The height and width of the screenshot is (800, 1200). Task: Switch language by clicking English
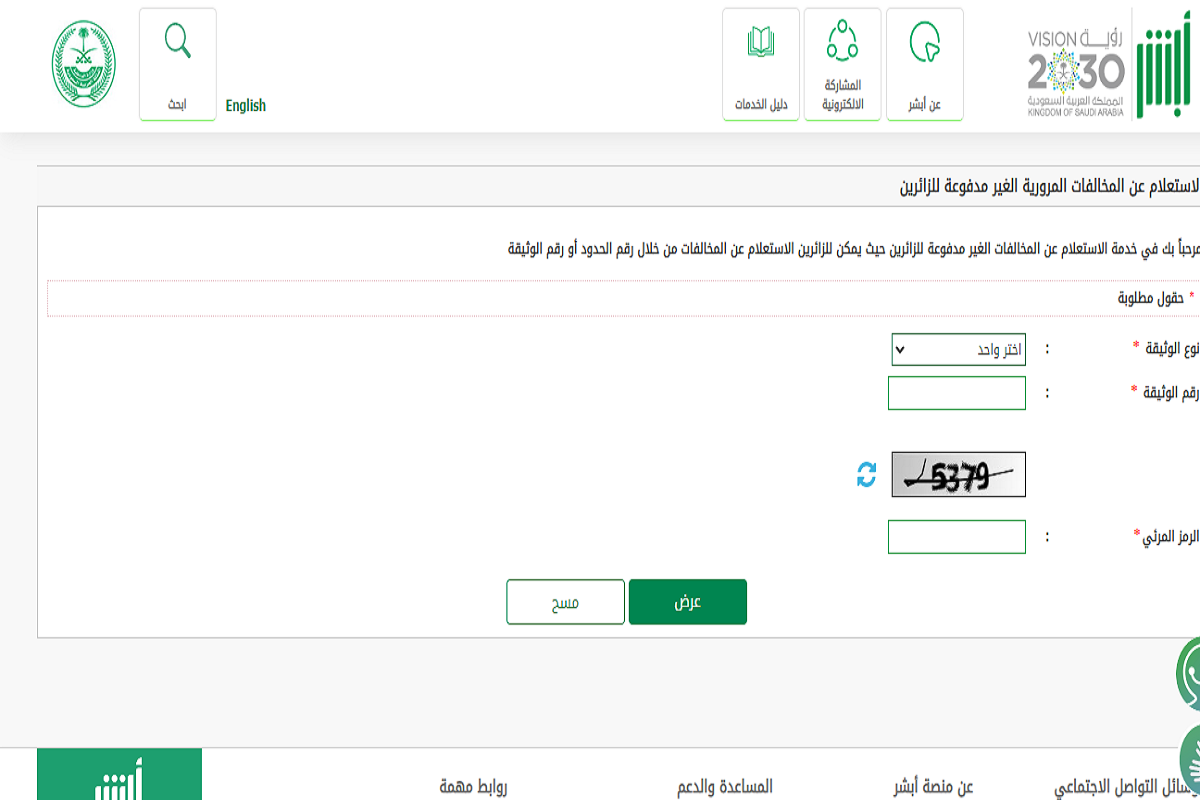pos(244,105)
